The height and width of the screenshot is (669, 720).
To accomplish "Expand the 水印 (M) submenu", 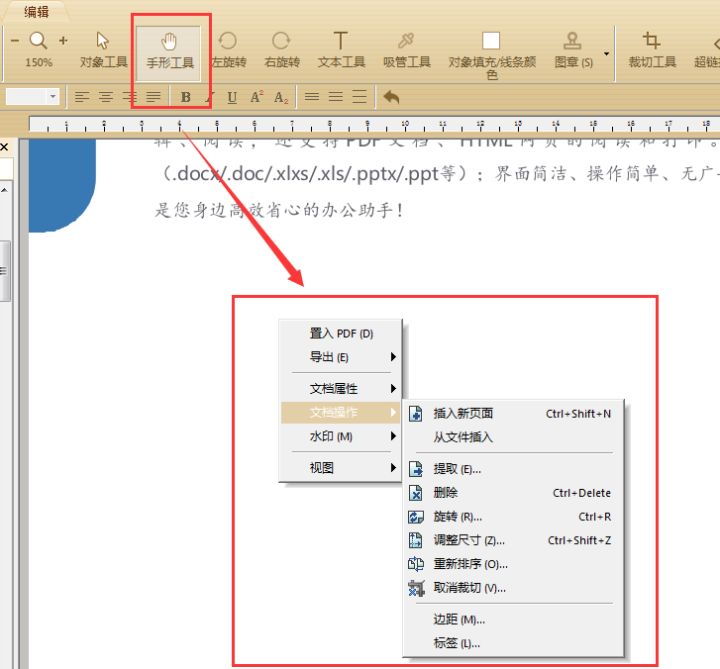I will click(x=341, y=436).
